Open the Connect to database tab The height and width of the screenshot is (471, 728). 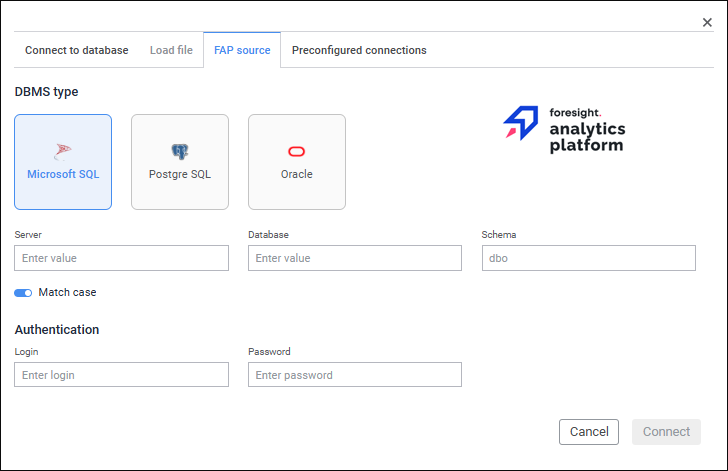[77, 50]
